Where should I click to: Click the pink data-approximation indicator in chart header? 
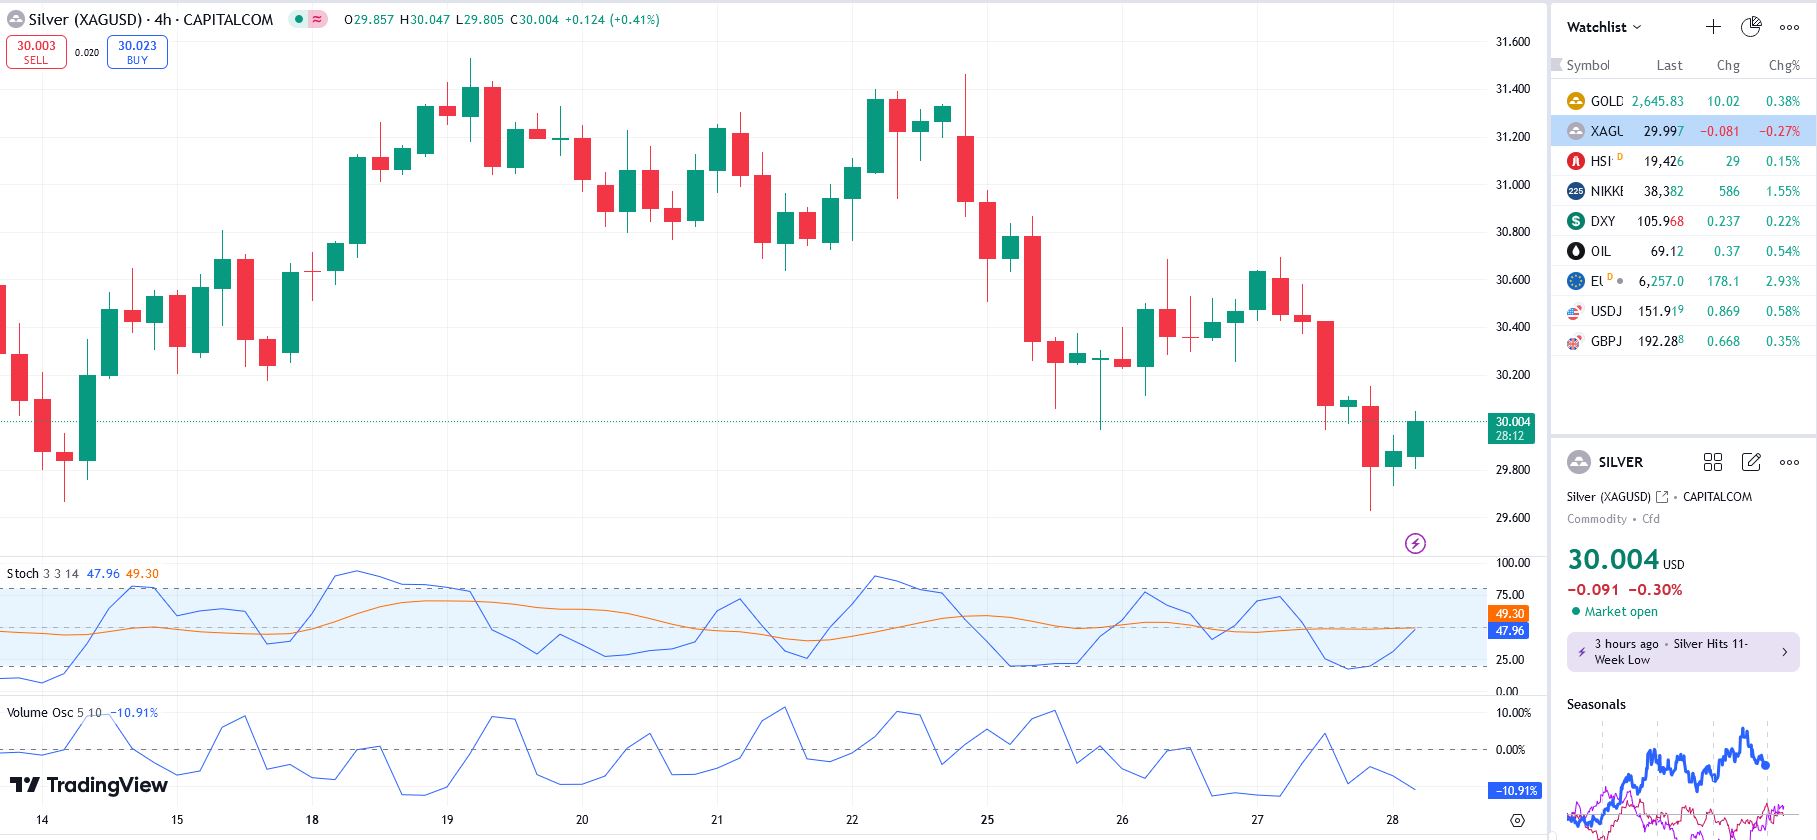click(x=318, y=19)
